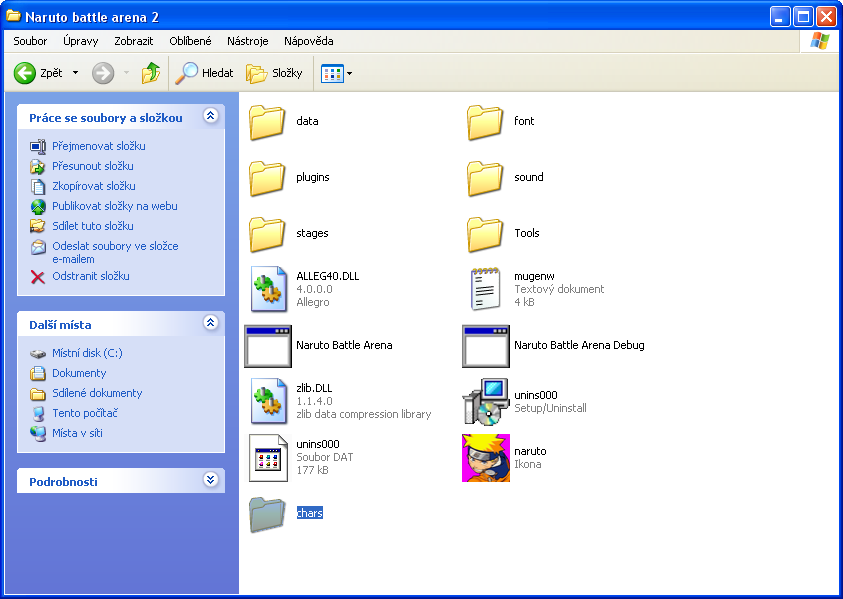The image size is (843, 599).
Task: Click the Složky folders toolbar icon
Action: pyautogui.click(x=256, y=74)
